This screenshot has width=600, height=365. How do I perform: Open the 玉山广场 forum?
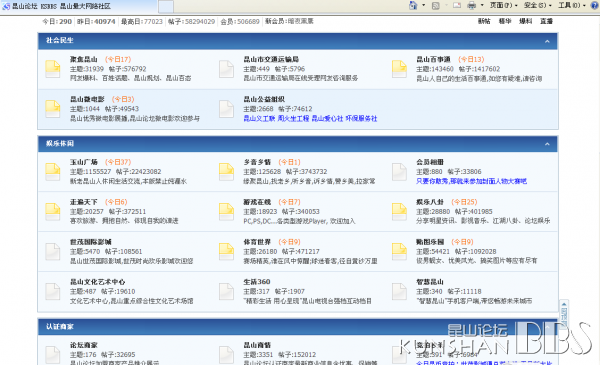point(83,162)
